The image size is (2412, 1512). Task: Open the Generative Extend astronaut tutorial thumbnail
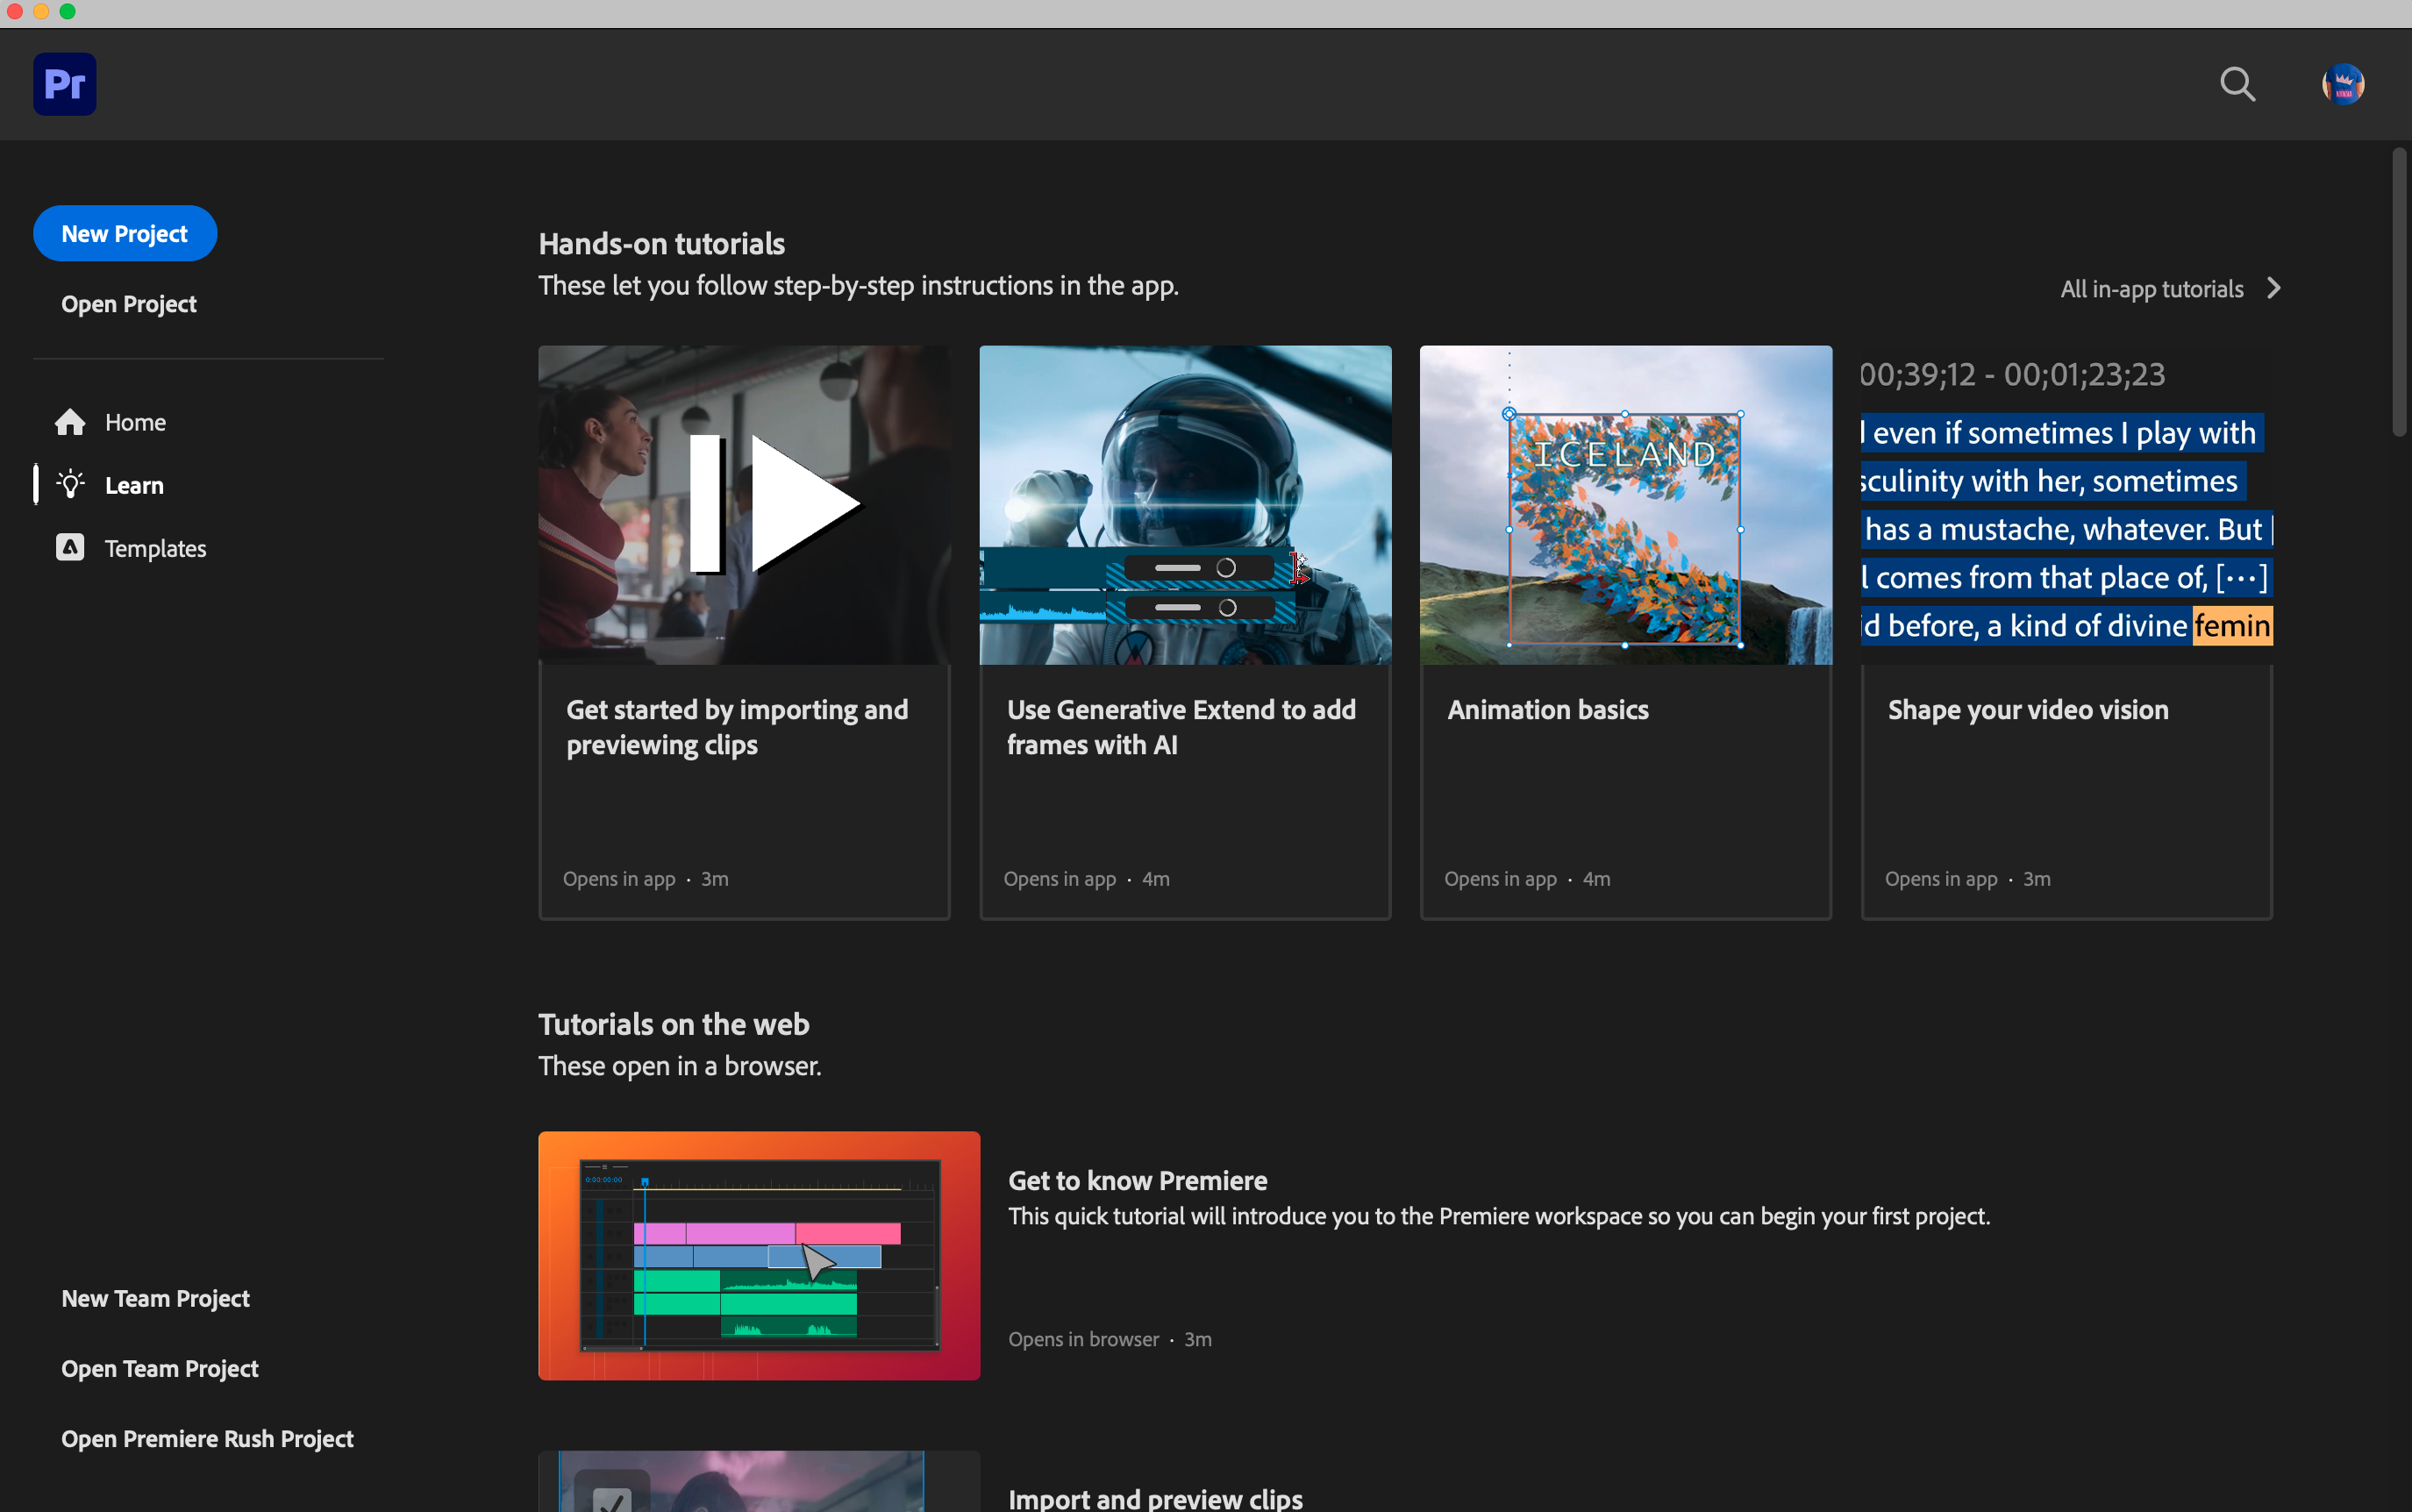1185,505
